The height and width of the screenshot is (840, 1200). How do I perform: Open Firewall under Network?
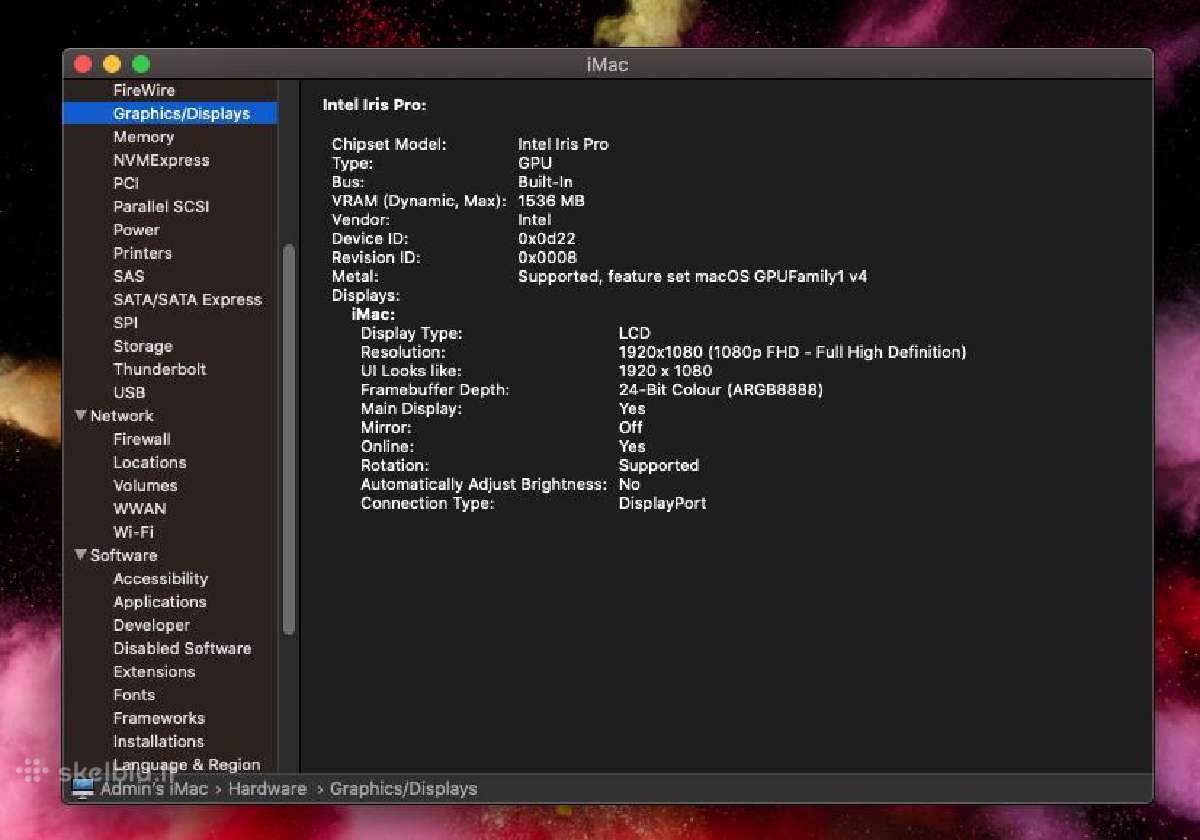click(141, 439)
